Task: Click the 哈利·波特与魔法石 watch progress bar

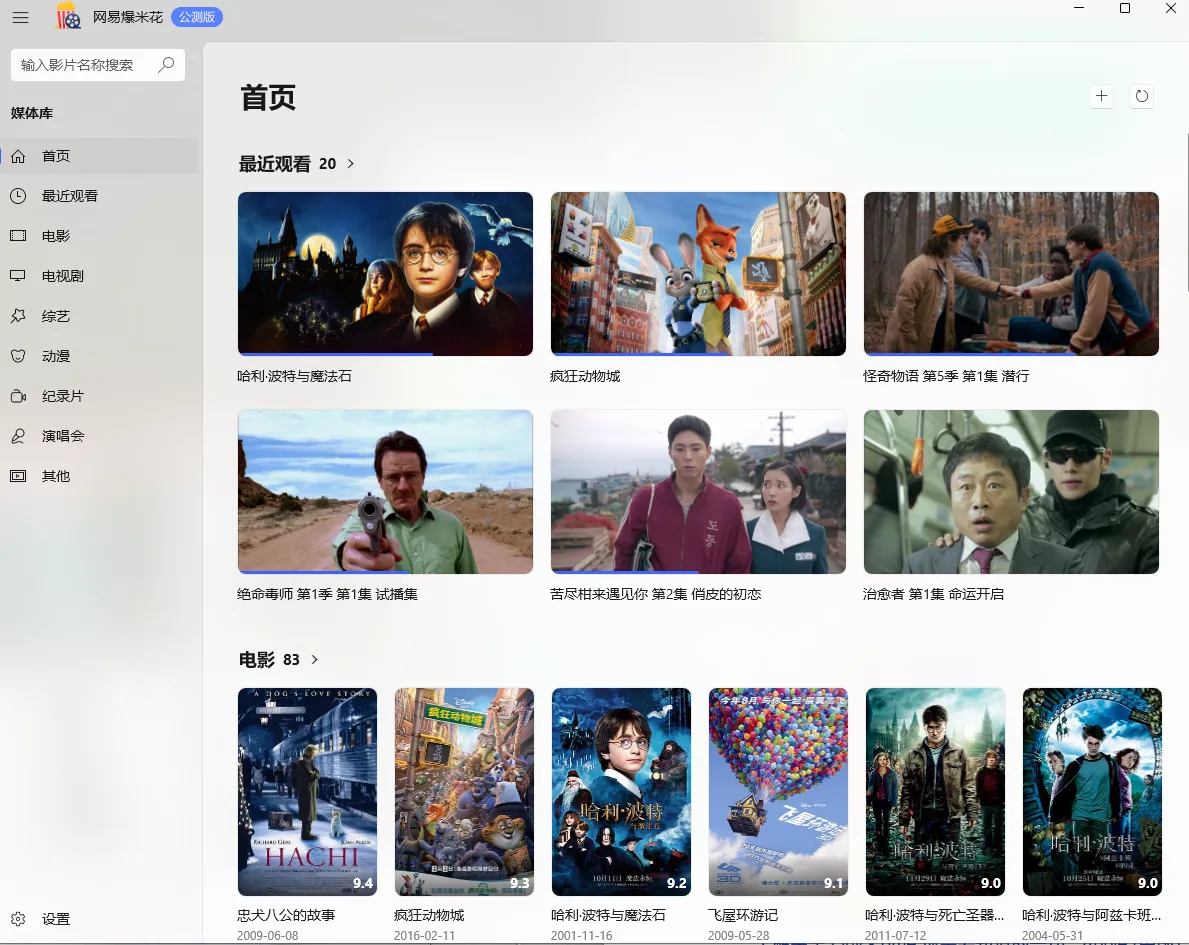Action: coord(335,353)
